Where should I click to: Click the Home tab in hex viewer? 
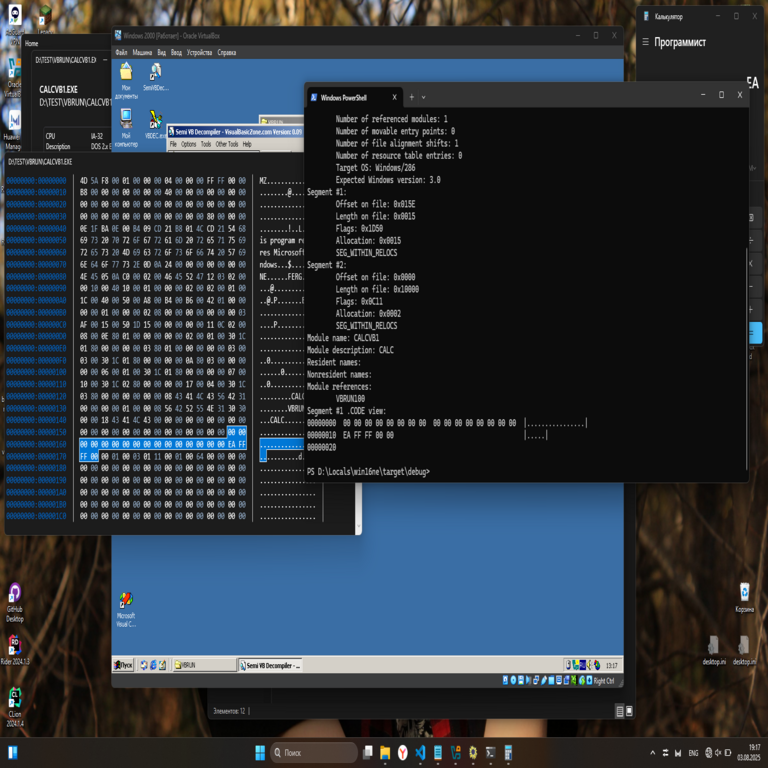coord(31,43)
